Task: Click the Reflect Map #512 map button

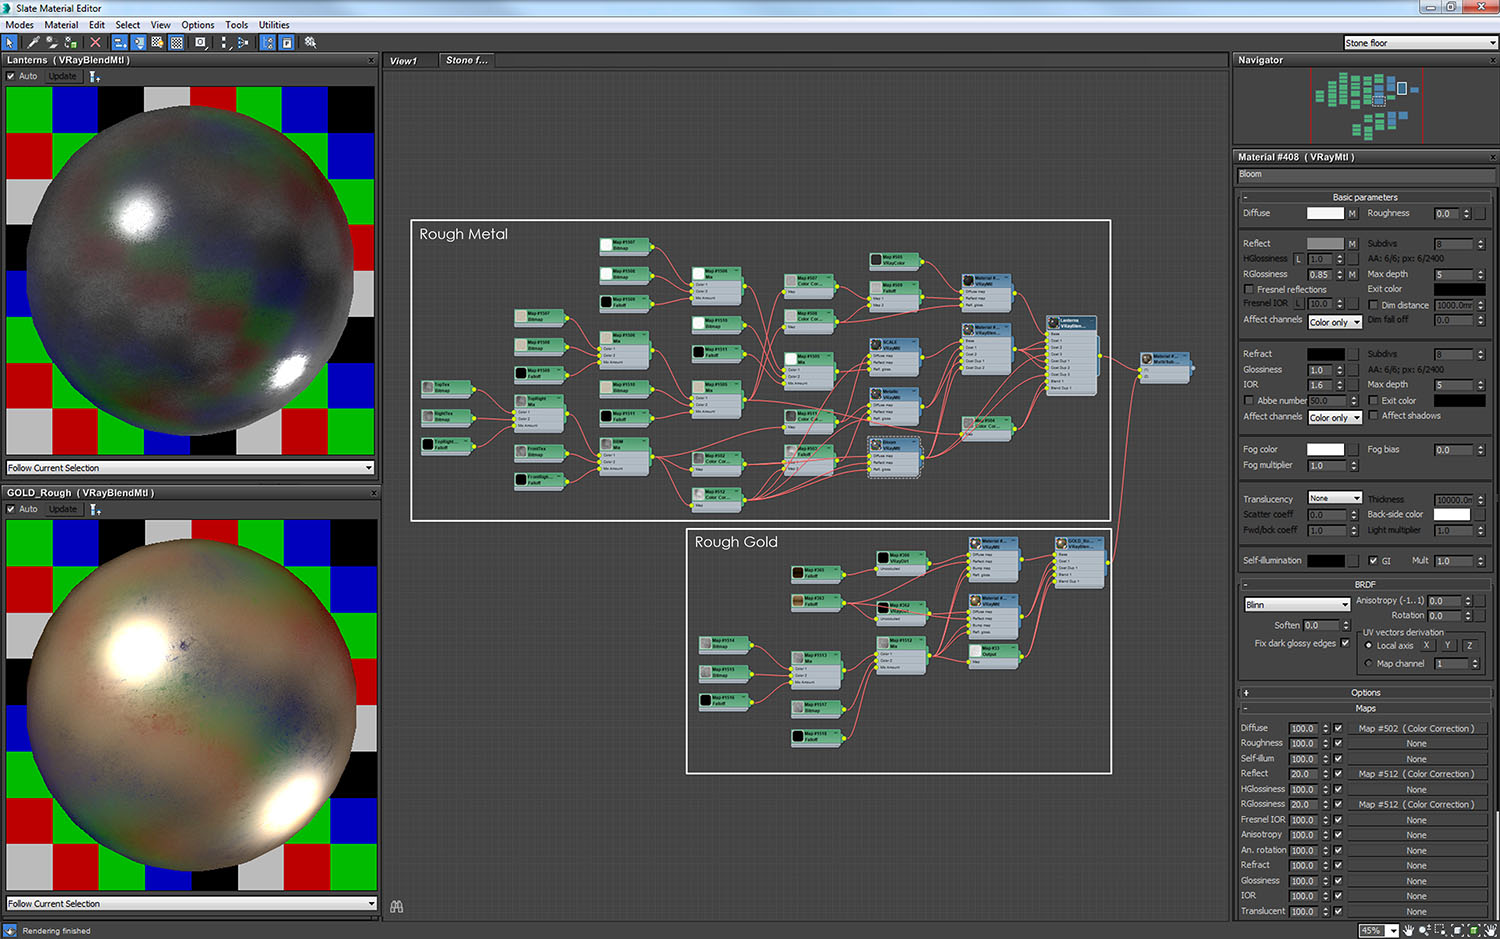Action: click(1415, 774)
